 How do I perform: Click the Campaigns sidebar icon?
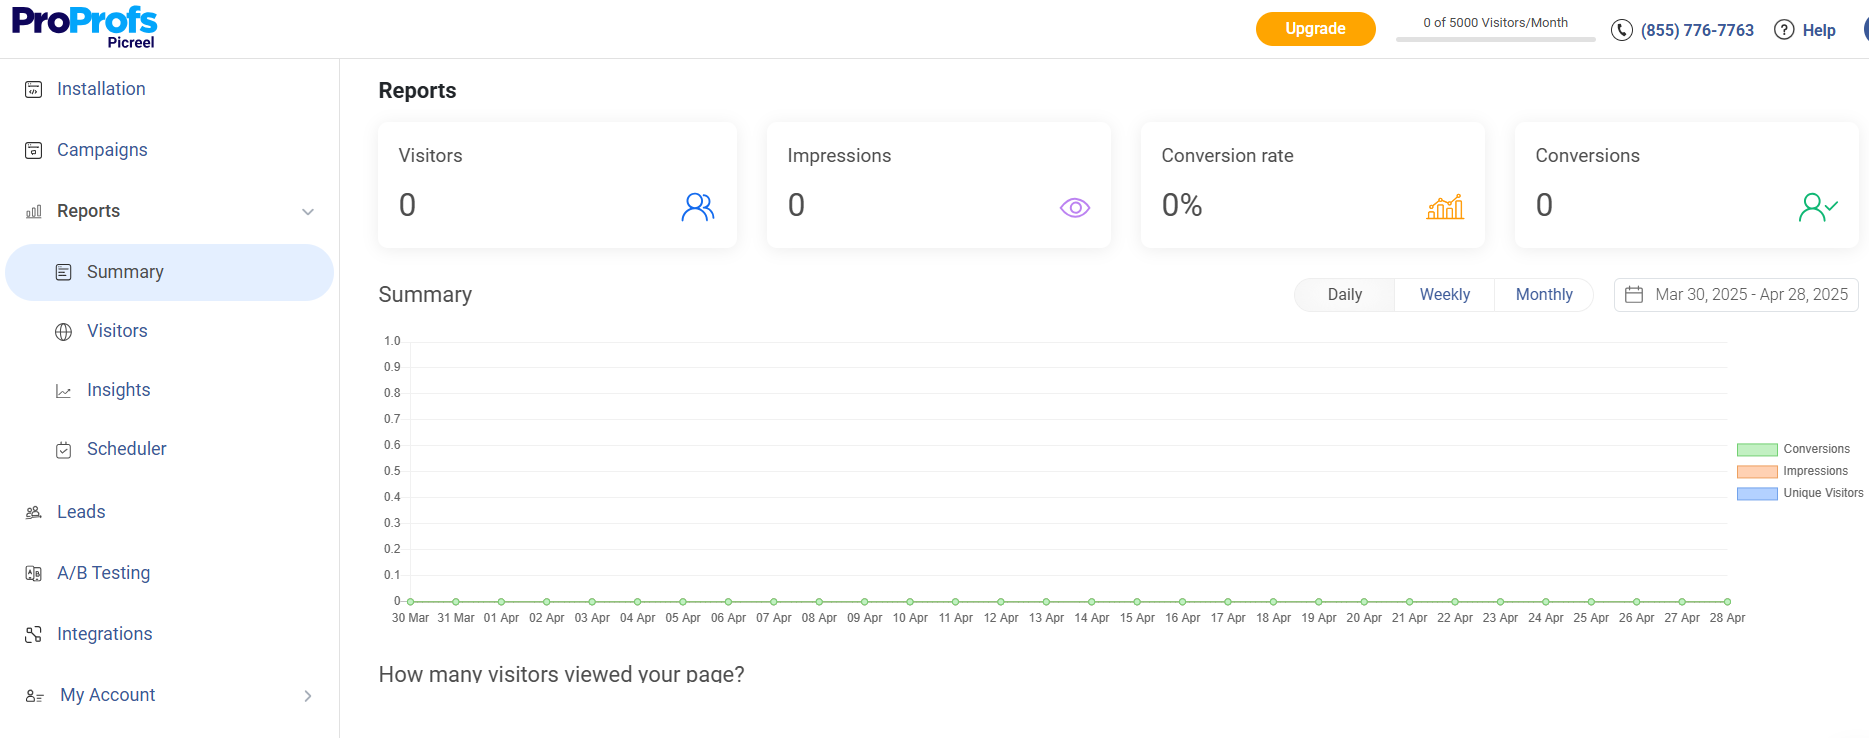(34, 151)
